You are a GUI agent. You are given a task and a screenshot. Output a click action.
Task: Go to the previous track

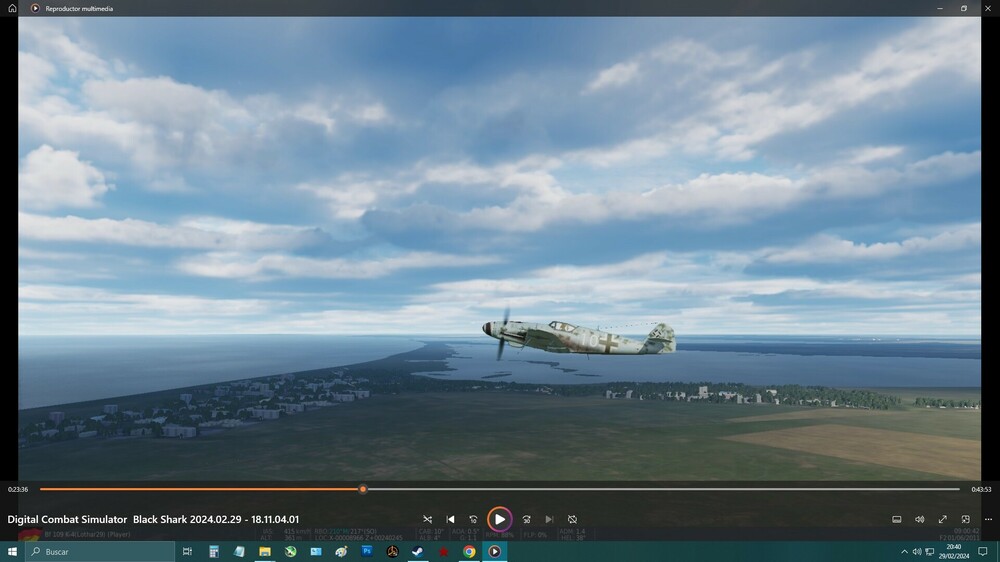(450, 519)
